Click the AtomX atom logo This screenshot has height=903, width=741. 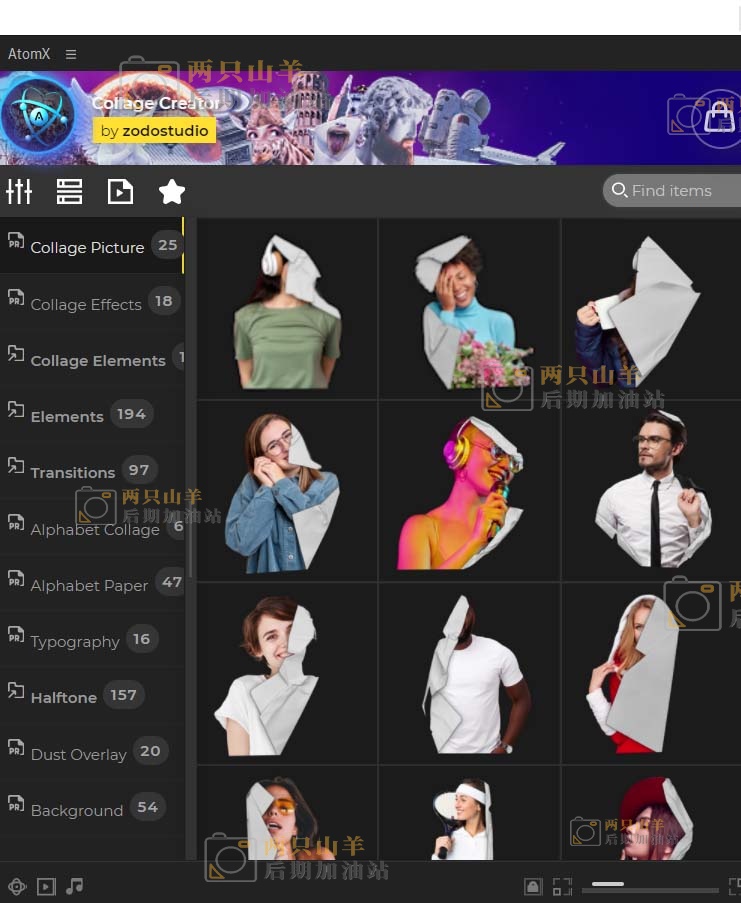click(38, 116)
